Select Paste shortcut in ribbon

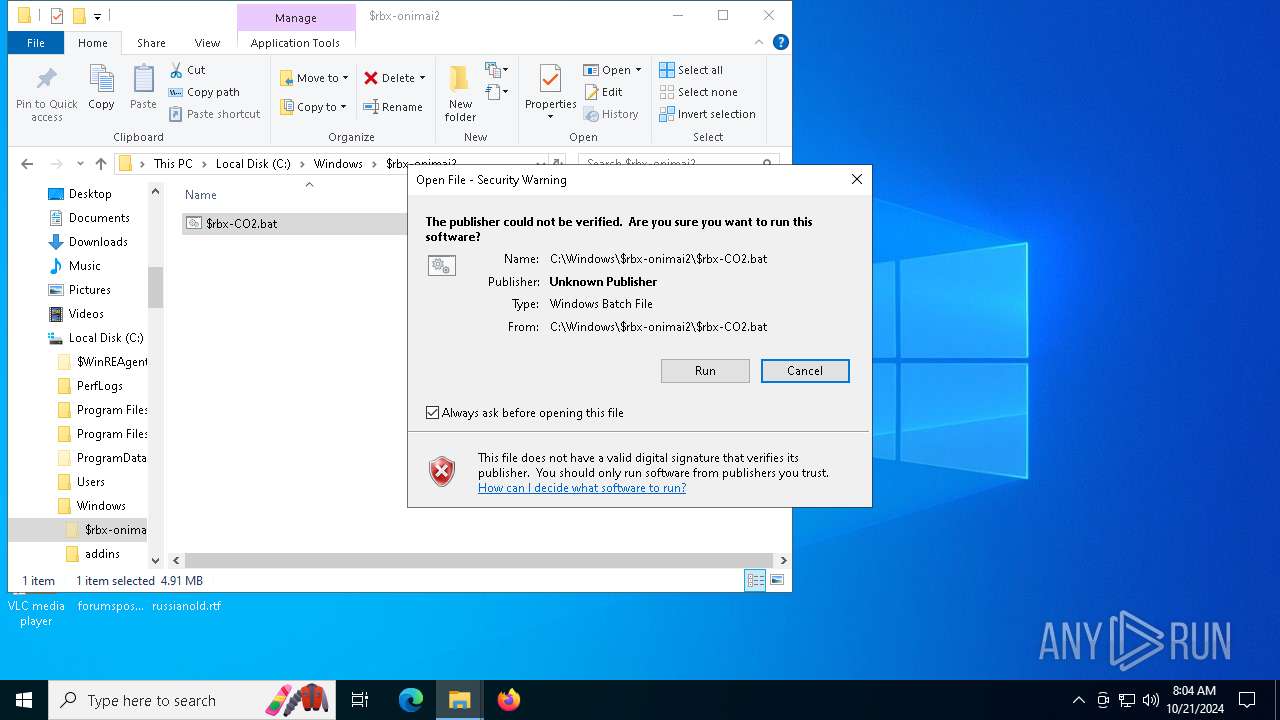click(x=215, y=114)
